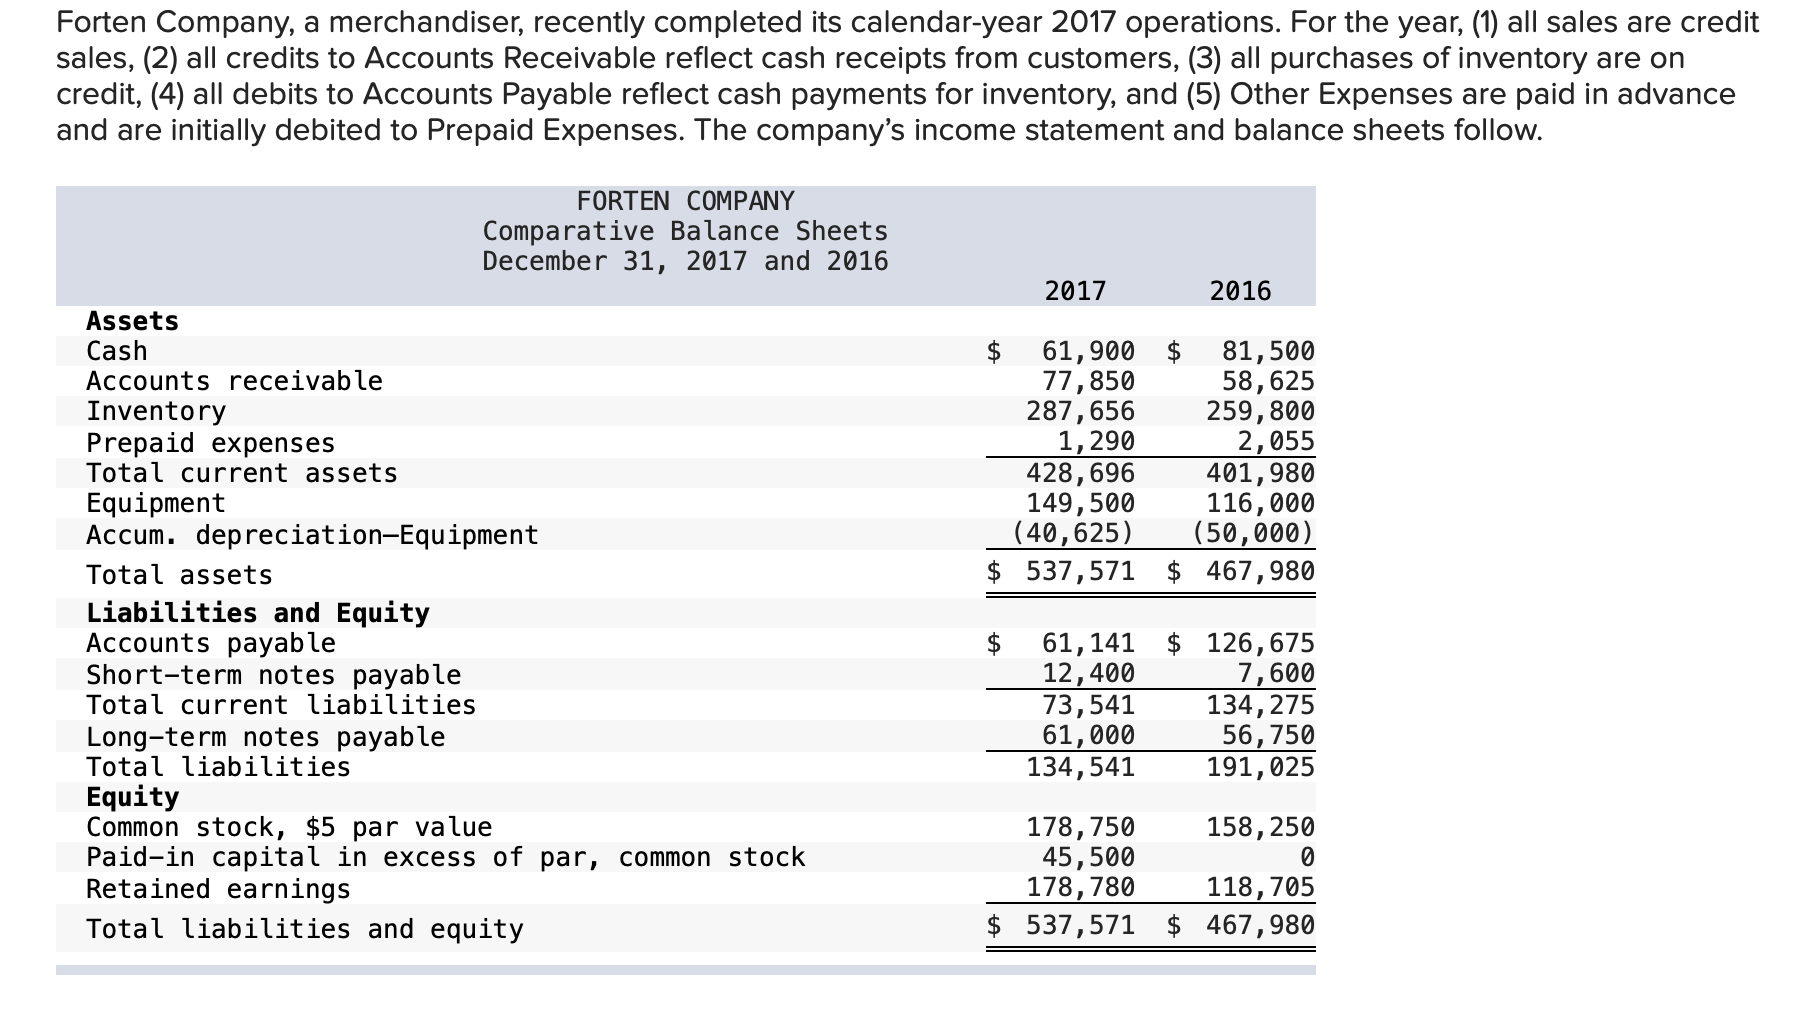Select 'Common stock, $5 par value' label
This screenshot has height=1018, width=1800.
[x=289, y=827]
